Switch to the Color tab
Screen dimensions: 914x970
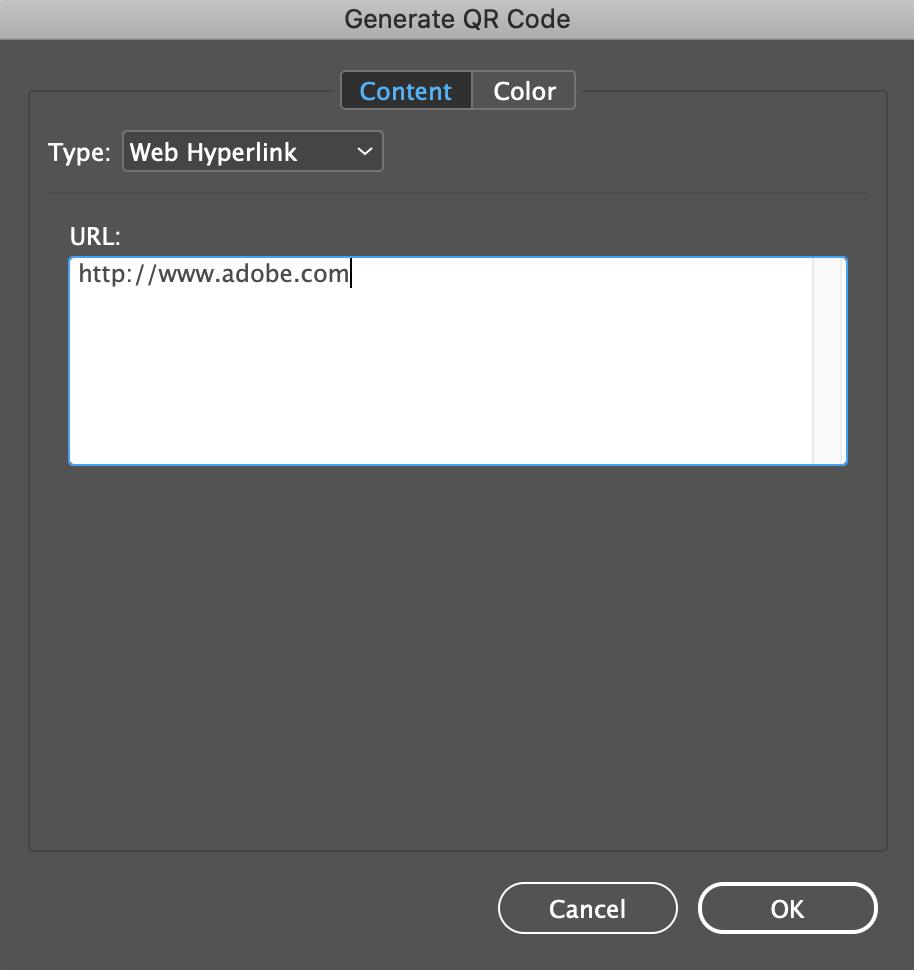tap(524, 91)
